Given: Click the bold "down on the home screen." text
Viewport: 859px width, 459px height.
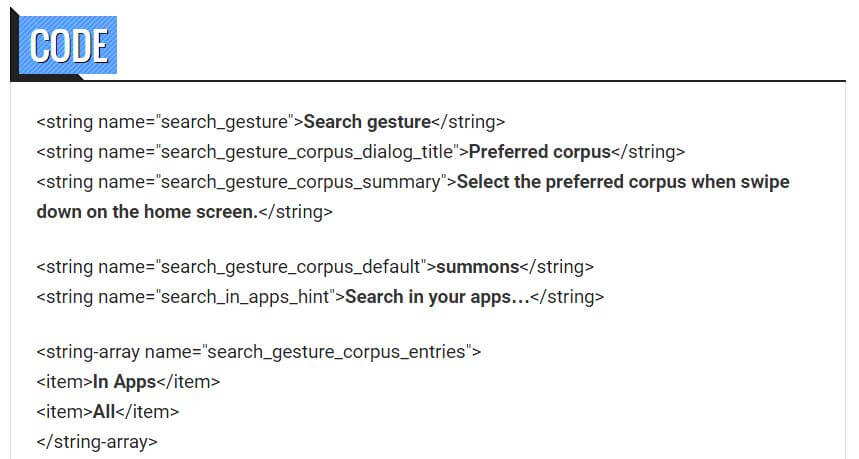Looking at the screenshot, I should coord(146,212).
